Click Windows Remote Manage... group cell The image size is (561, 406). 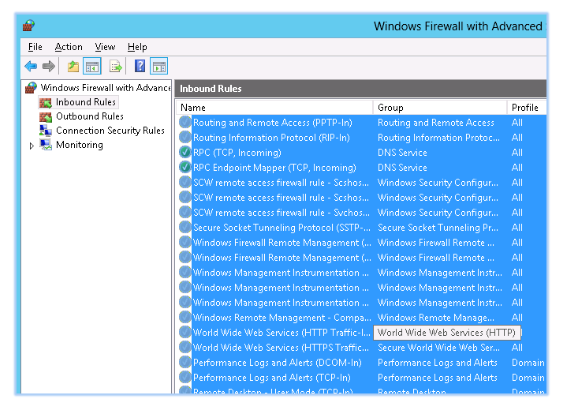(436, 318)
